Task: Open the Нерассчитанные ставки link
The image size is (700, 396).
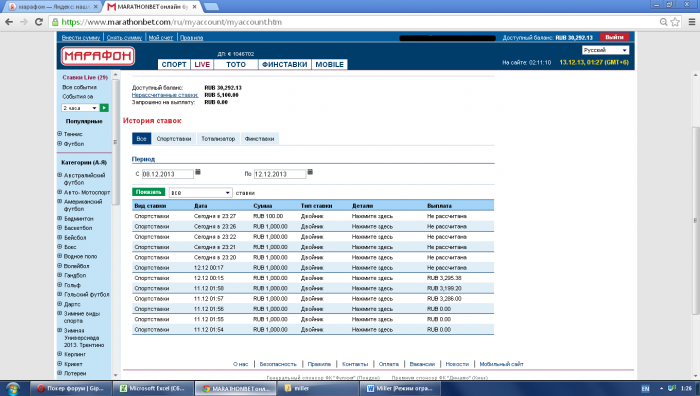Action: tap(165, 95)
